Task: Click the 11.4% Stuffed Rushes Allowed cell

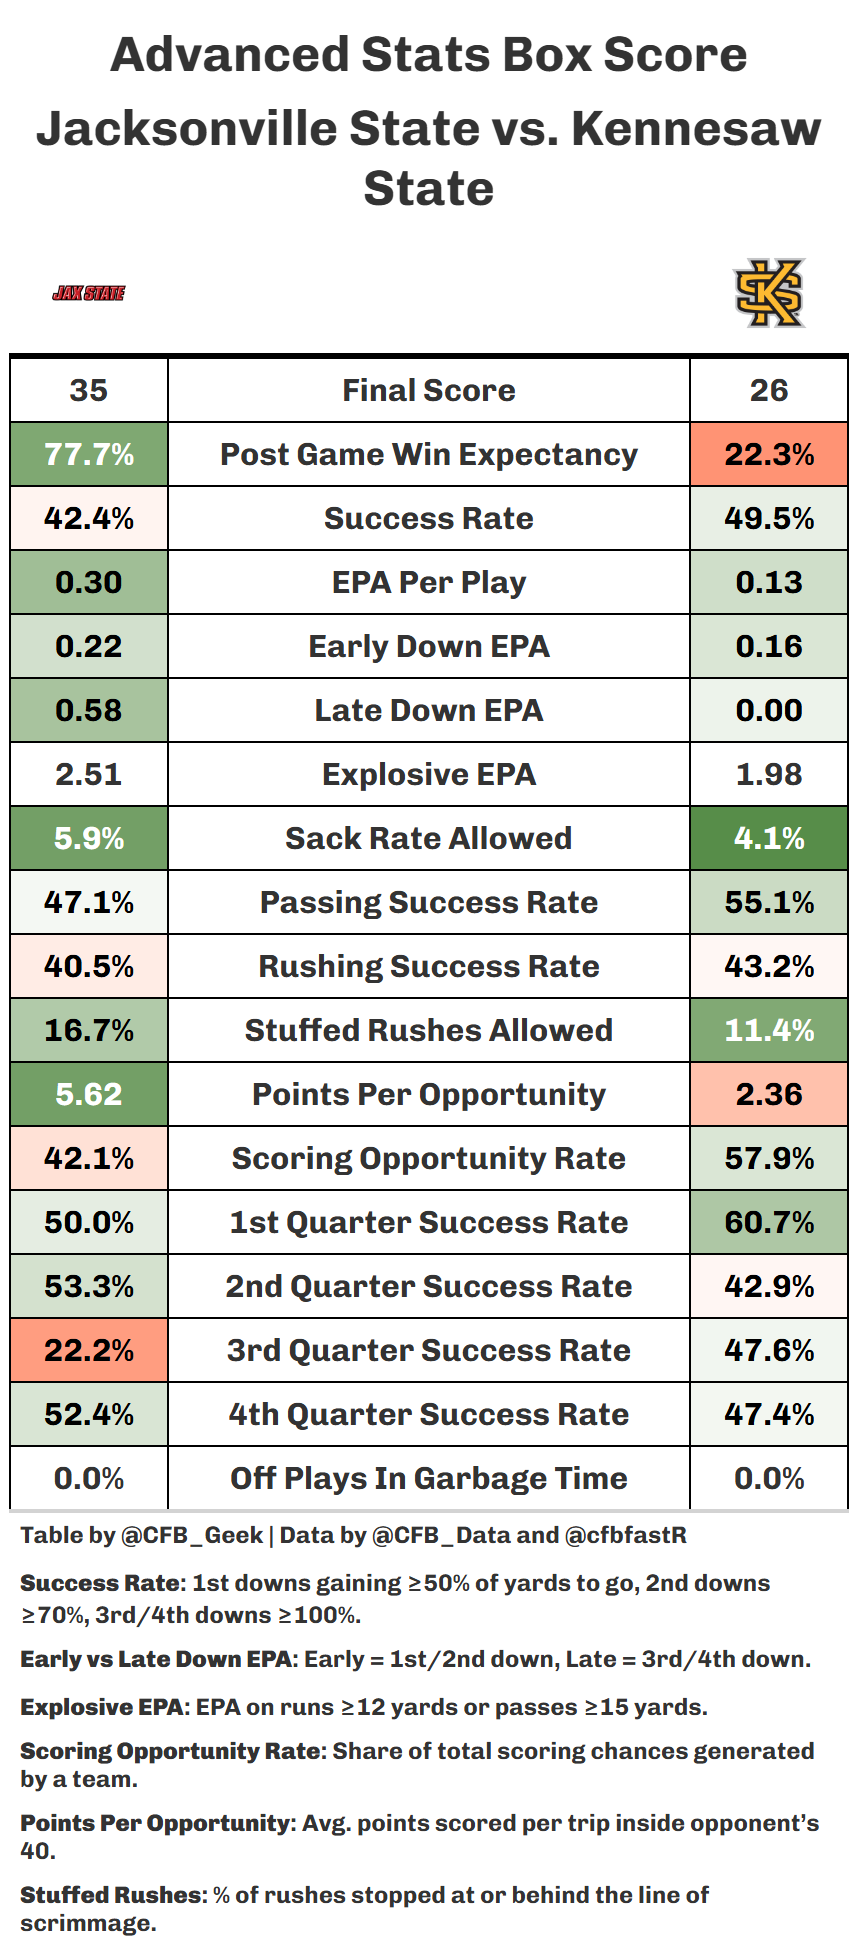Action: (769, 1030)
